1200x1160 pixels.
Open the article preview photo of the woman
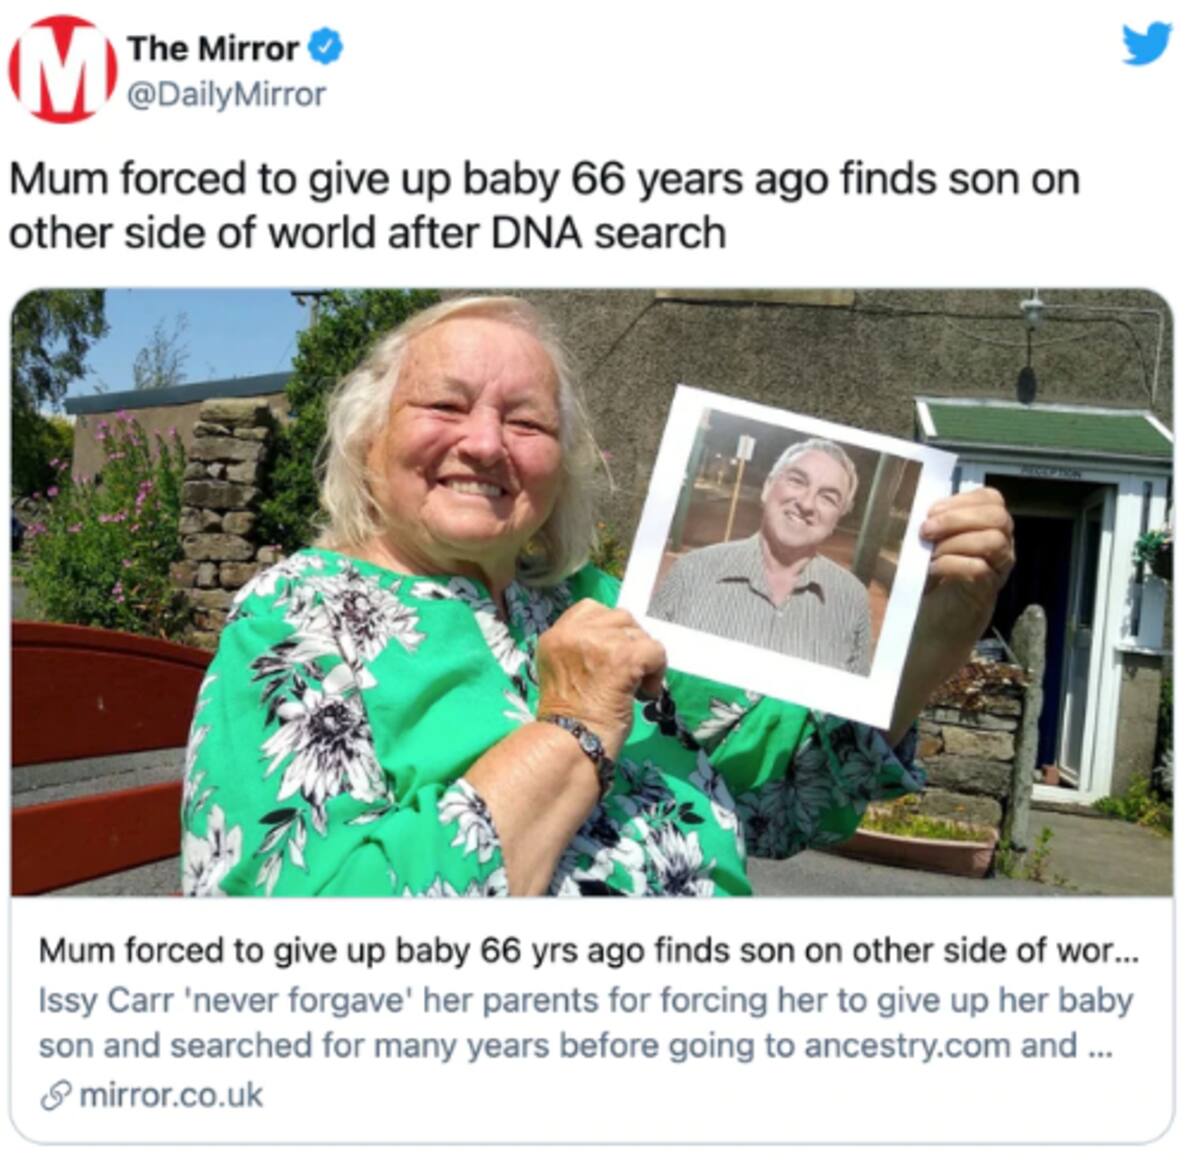(592, 592)
